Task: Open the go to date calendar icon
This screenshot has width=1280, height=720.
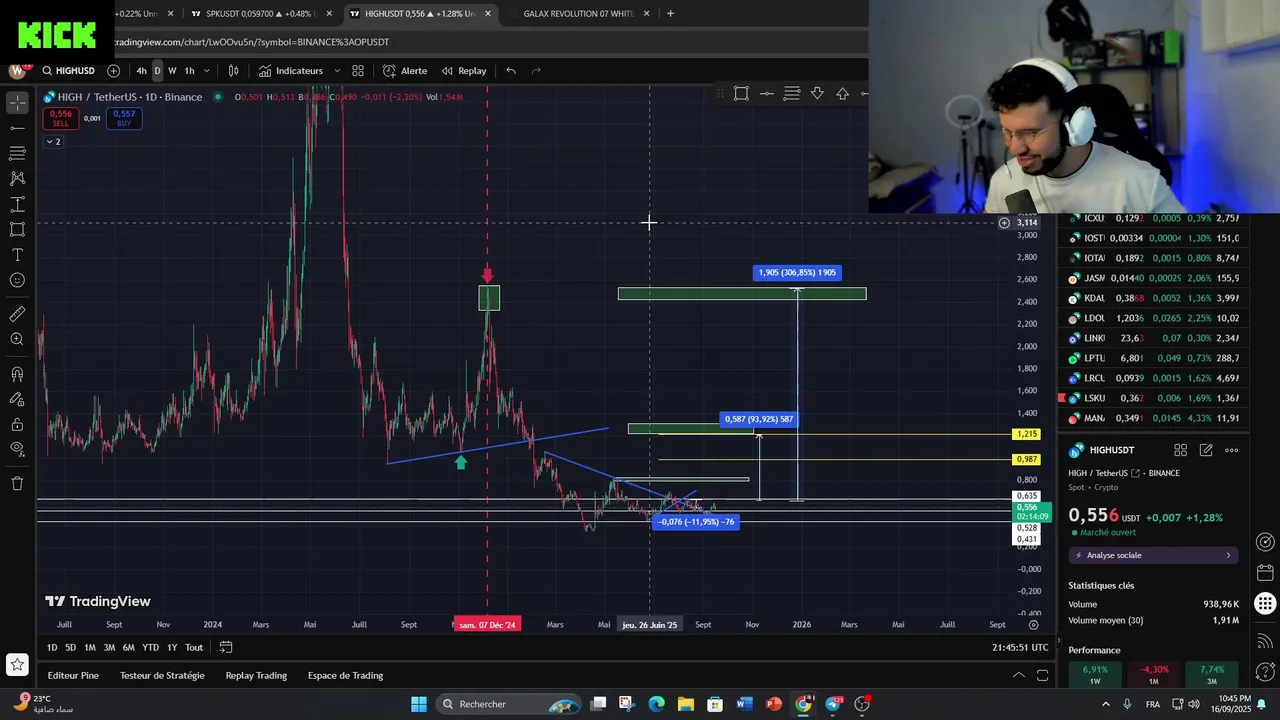Action: point(226,647)
